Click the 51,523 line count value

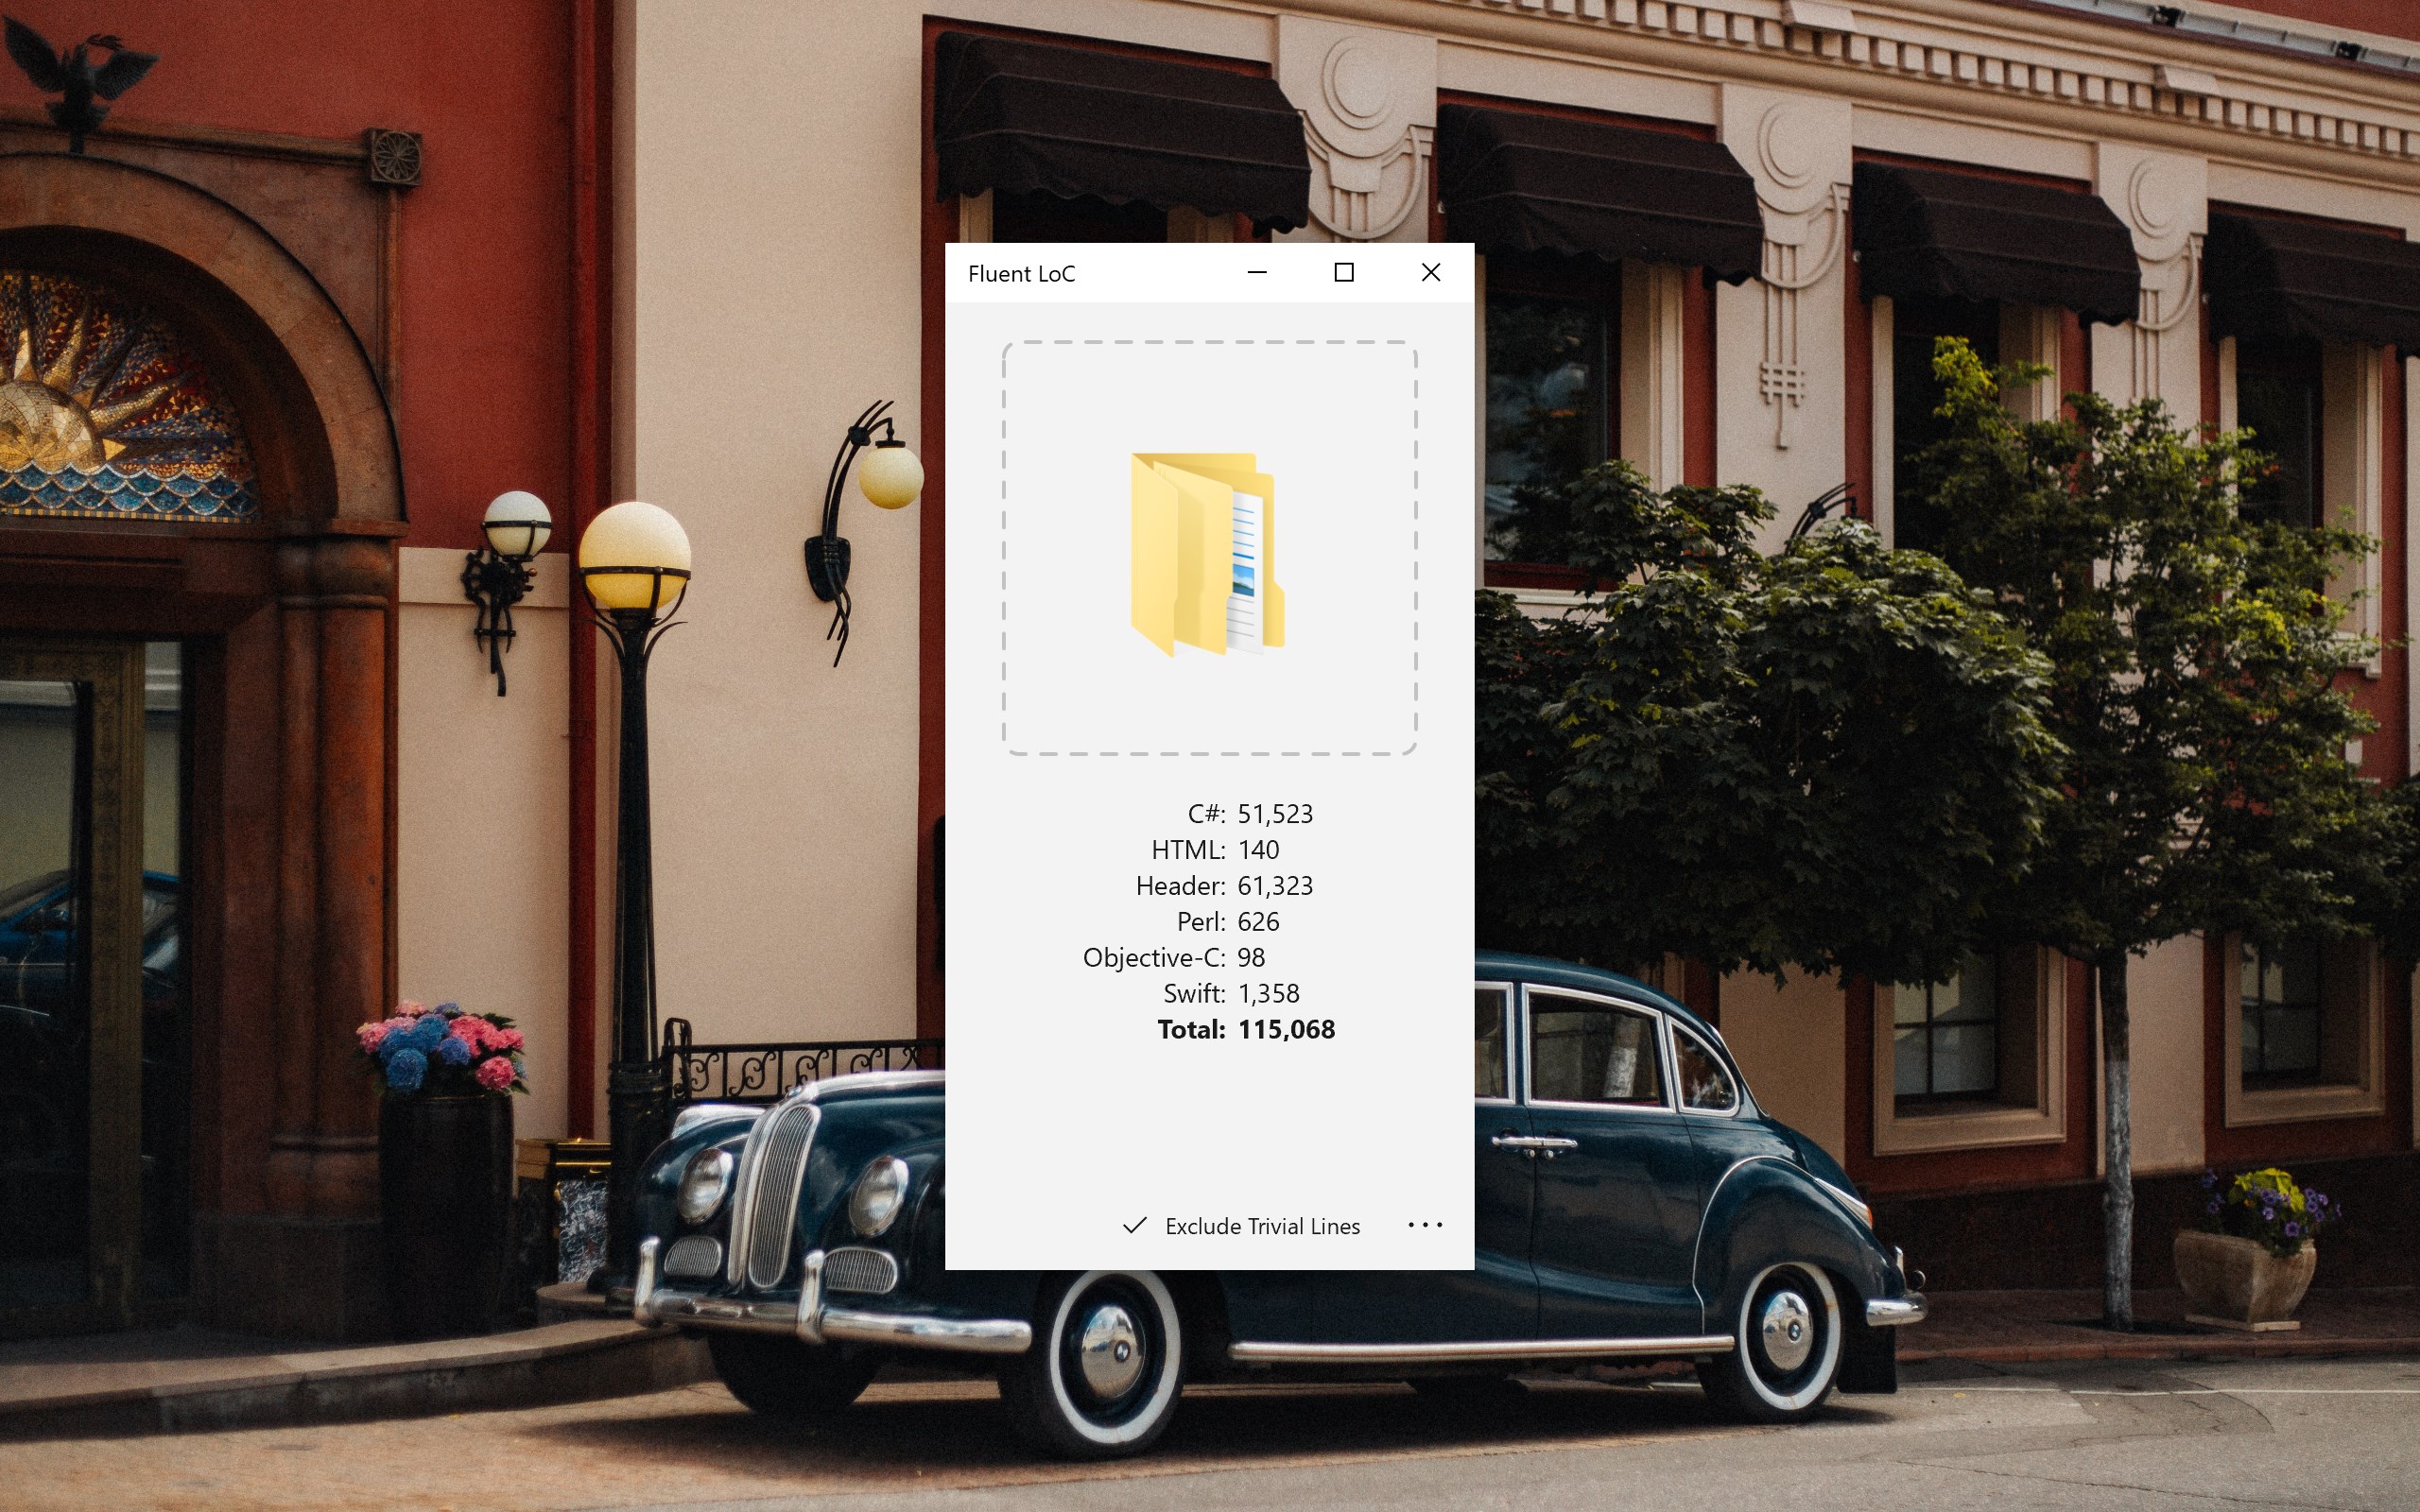(x=1275, y=814)
